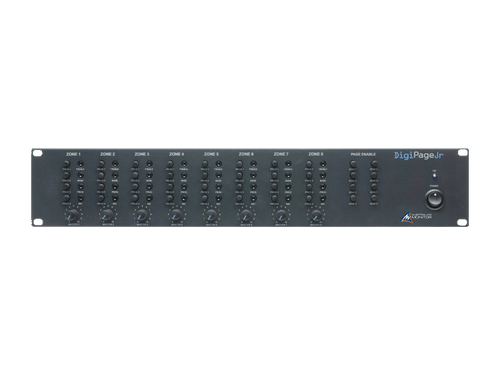Image resolution: width=500 pixels, height=375 pixels.
Task: Click the Zone 2 Treble trim control
Action: click(115, 164)
